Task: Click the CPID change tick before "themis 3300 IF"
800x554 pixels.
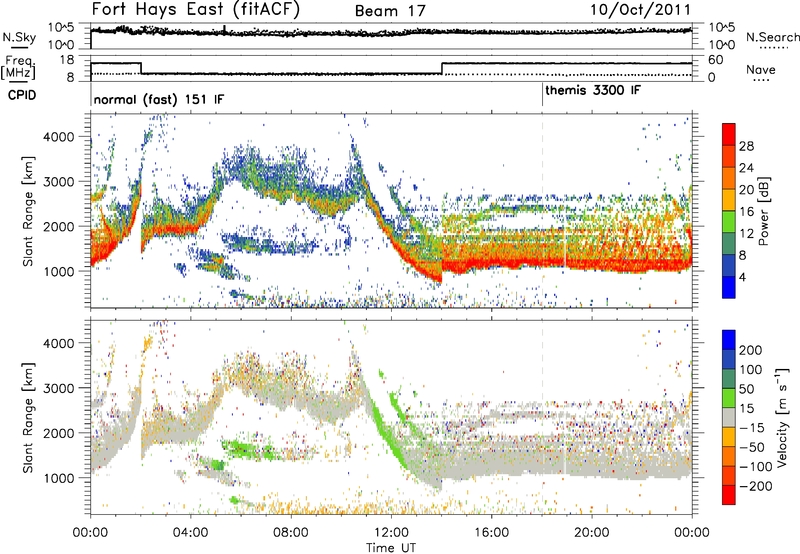Action: click(542, 95)
